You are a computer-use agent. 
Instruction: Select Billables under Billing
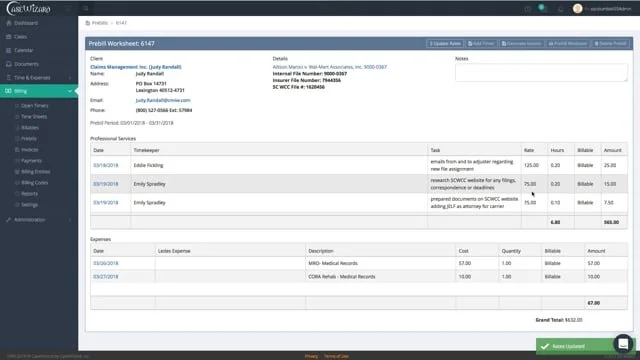tap(30, 128)
